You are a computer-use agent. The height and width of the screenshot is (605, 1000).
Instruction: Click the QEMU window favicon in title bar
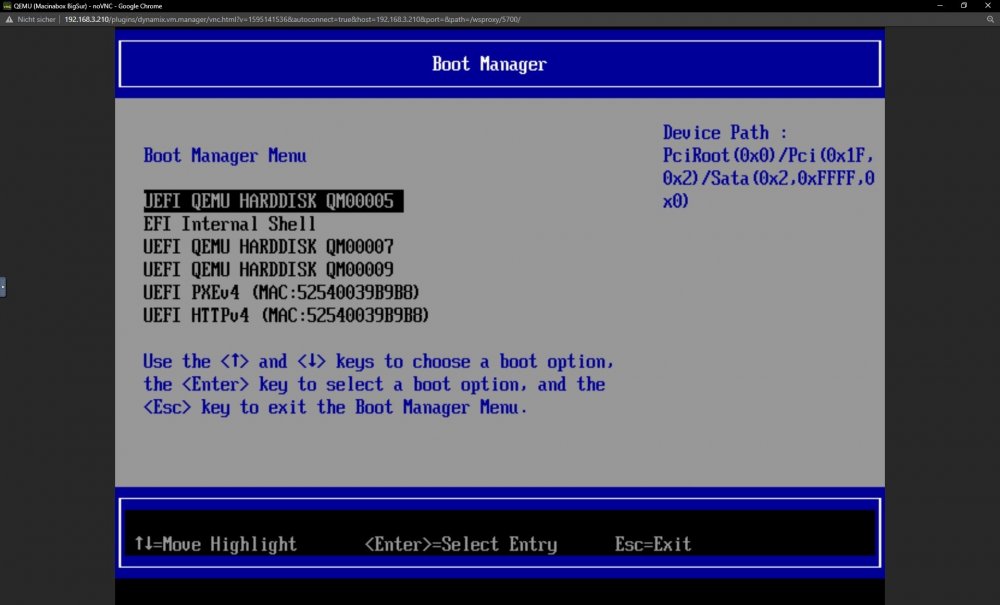coord(7,6)
